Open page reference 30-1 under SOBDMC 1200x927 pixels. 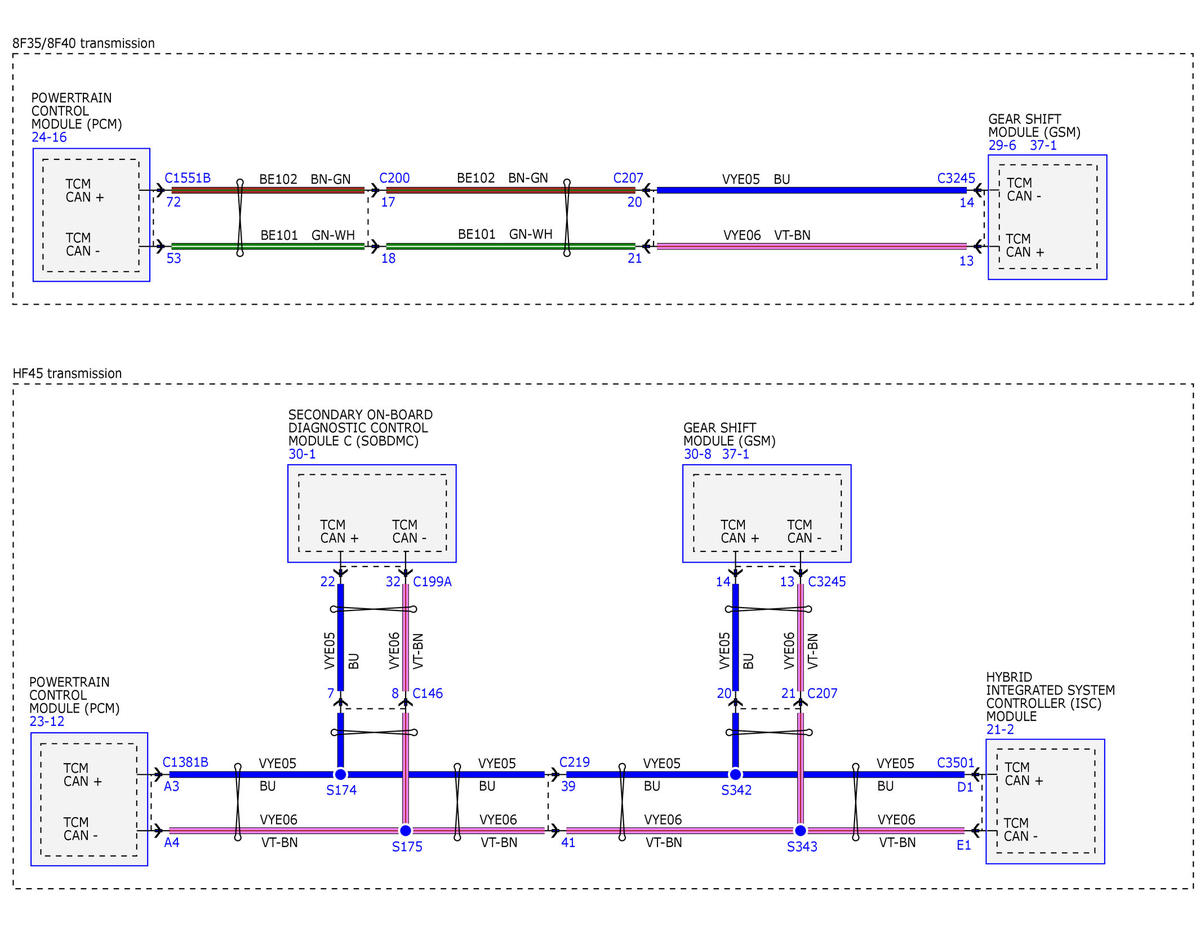tap(302, 453)
